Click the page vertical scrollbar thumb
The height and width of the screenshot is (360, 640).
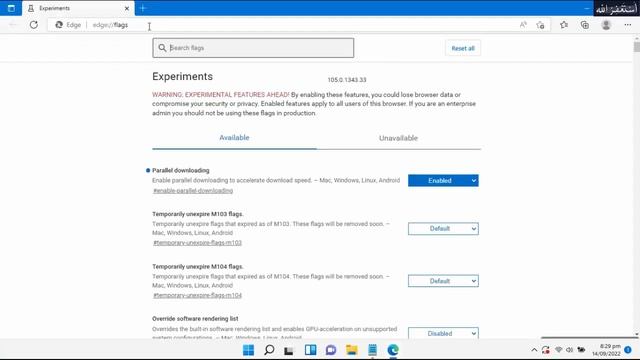coord(637,47)
